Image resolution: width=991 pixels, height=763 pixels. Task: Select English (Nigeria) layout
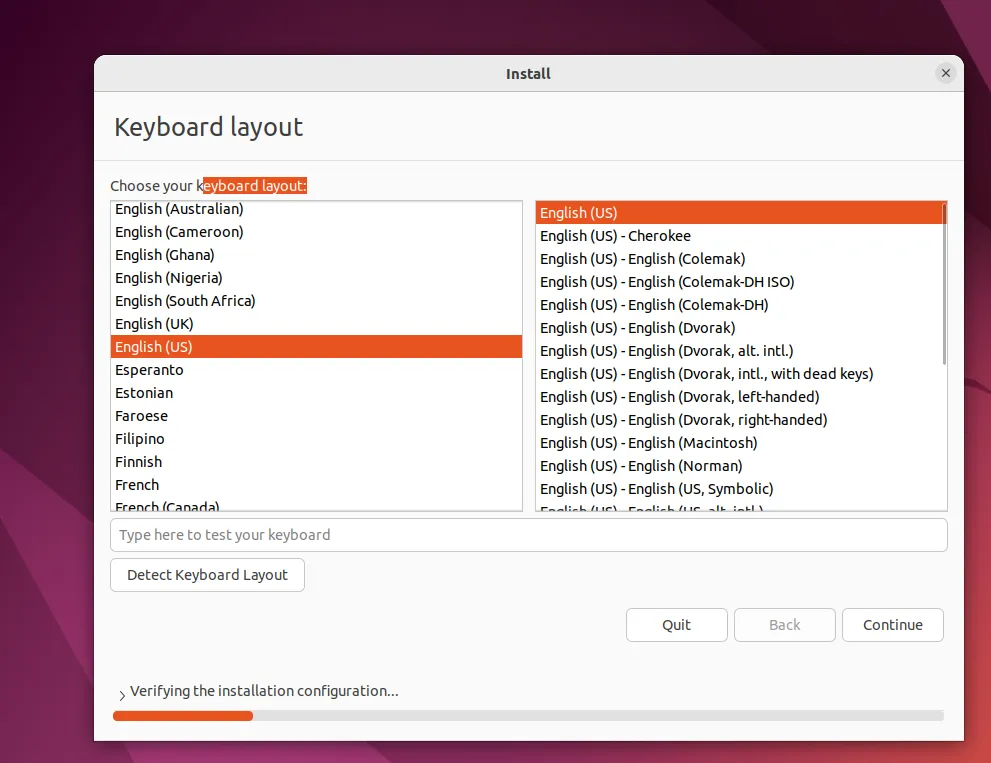point(316,278)
